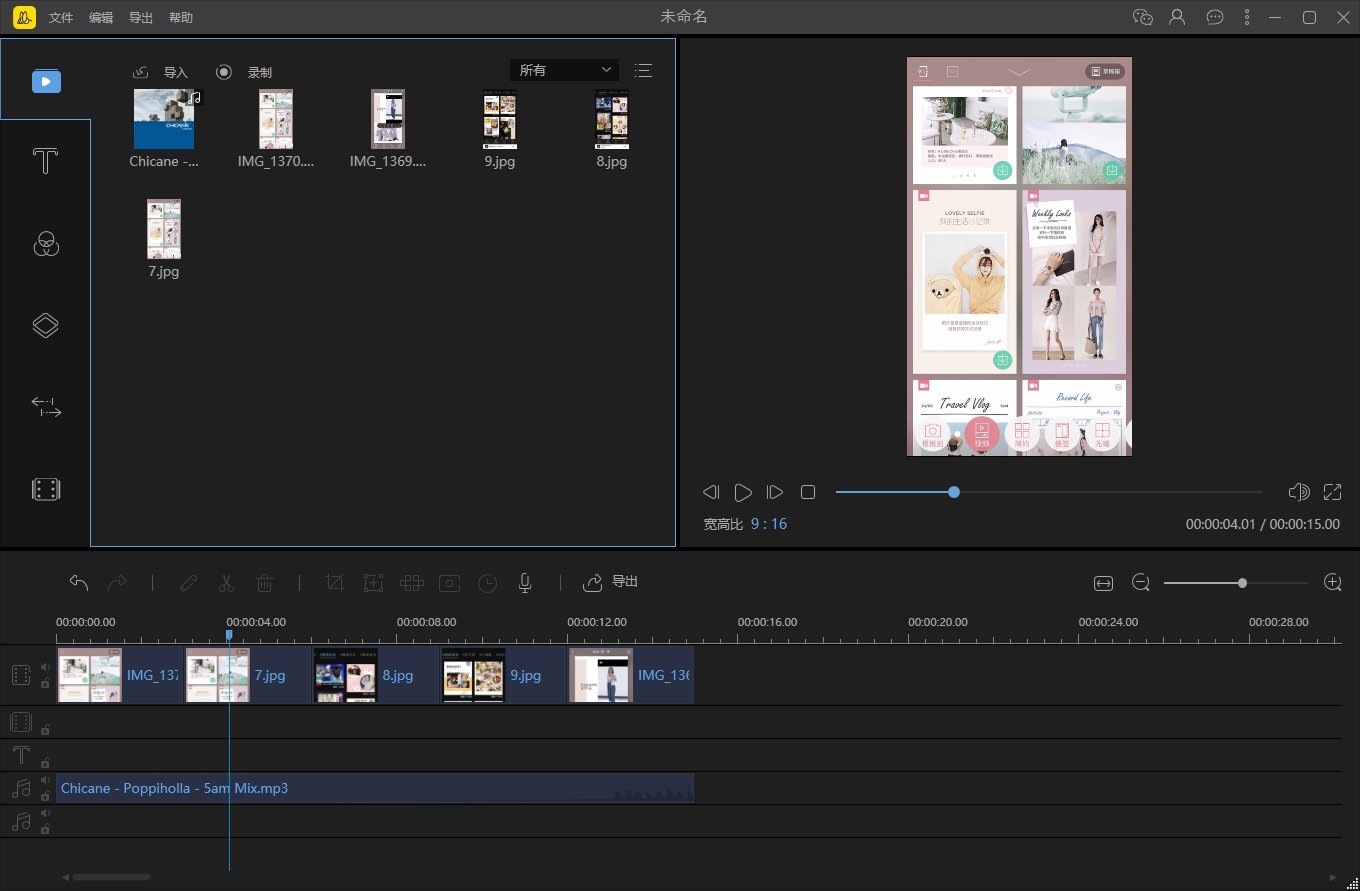The width and height of the screenshot is (1360, 891).
Task: Click the timeline zoom slider handle
Action: [1242, 583]
